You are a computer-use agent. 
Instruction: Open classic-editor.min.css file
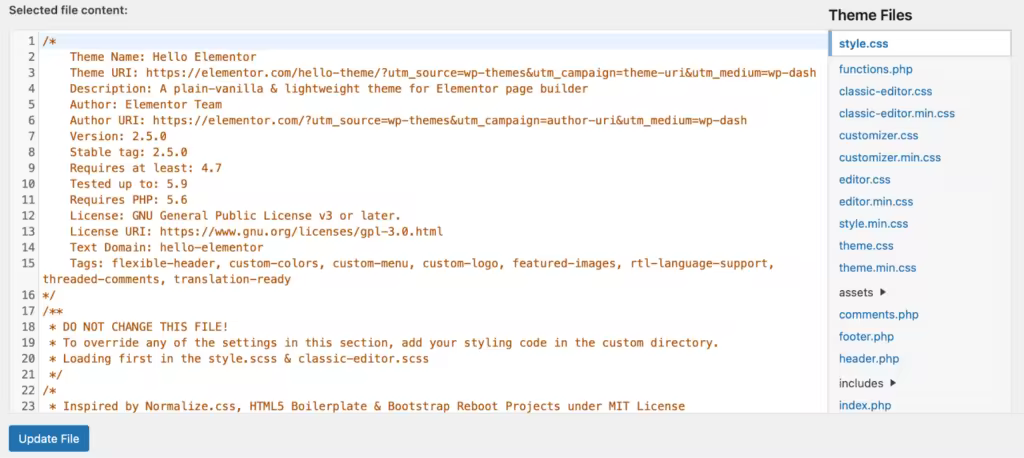pyautogui.click(x=897, y=114)
